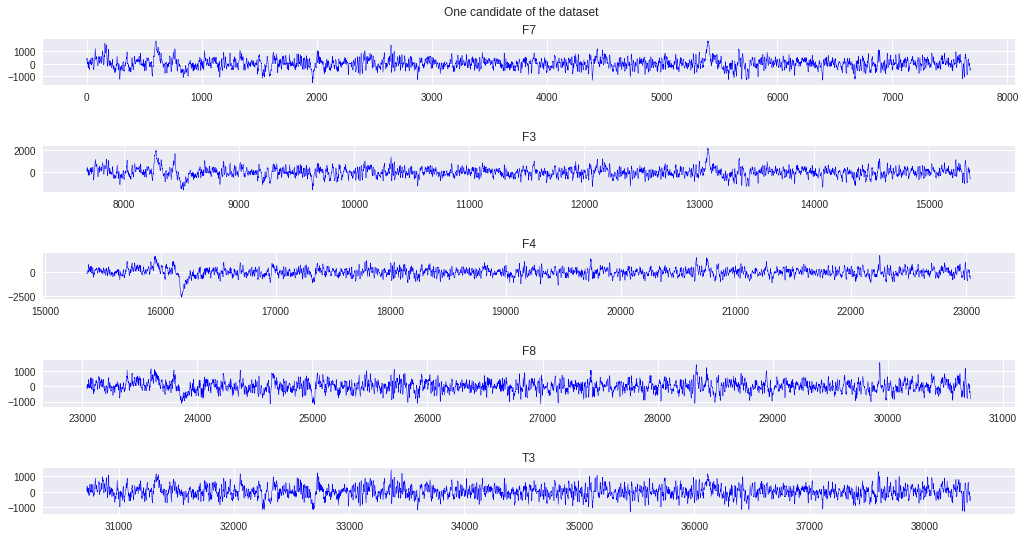Click x-axis tick label 29000

tap(772, 418)
